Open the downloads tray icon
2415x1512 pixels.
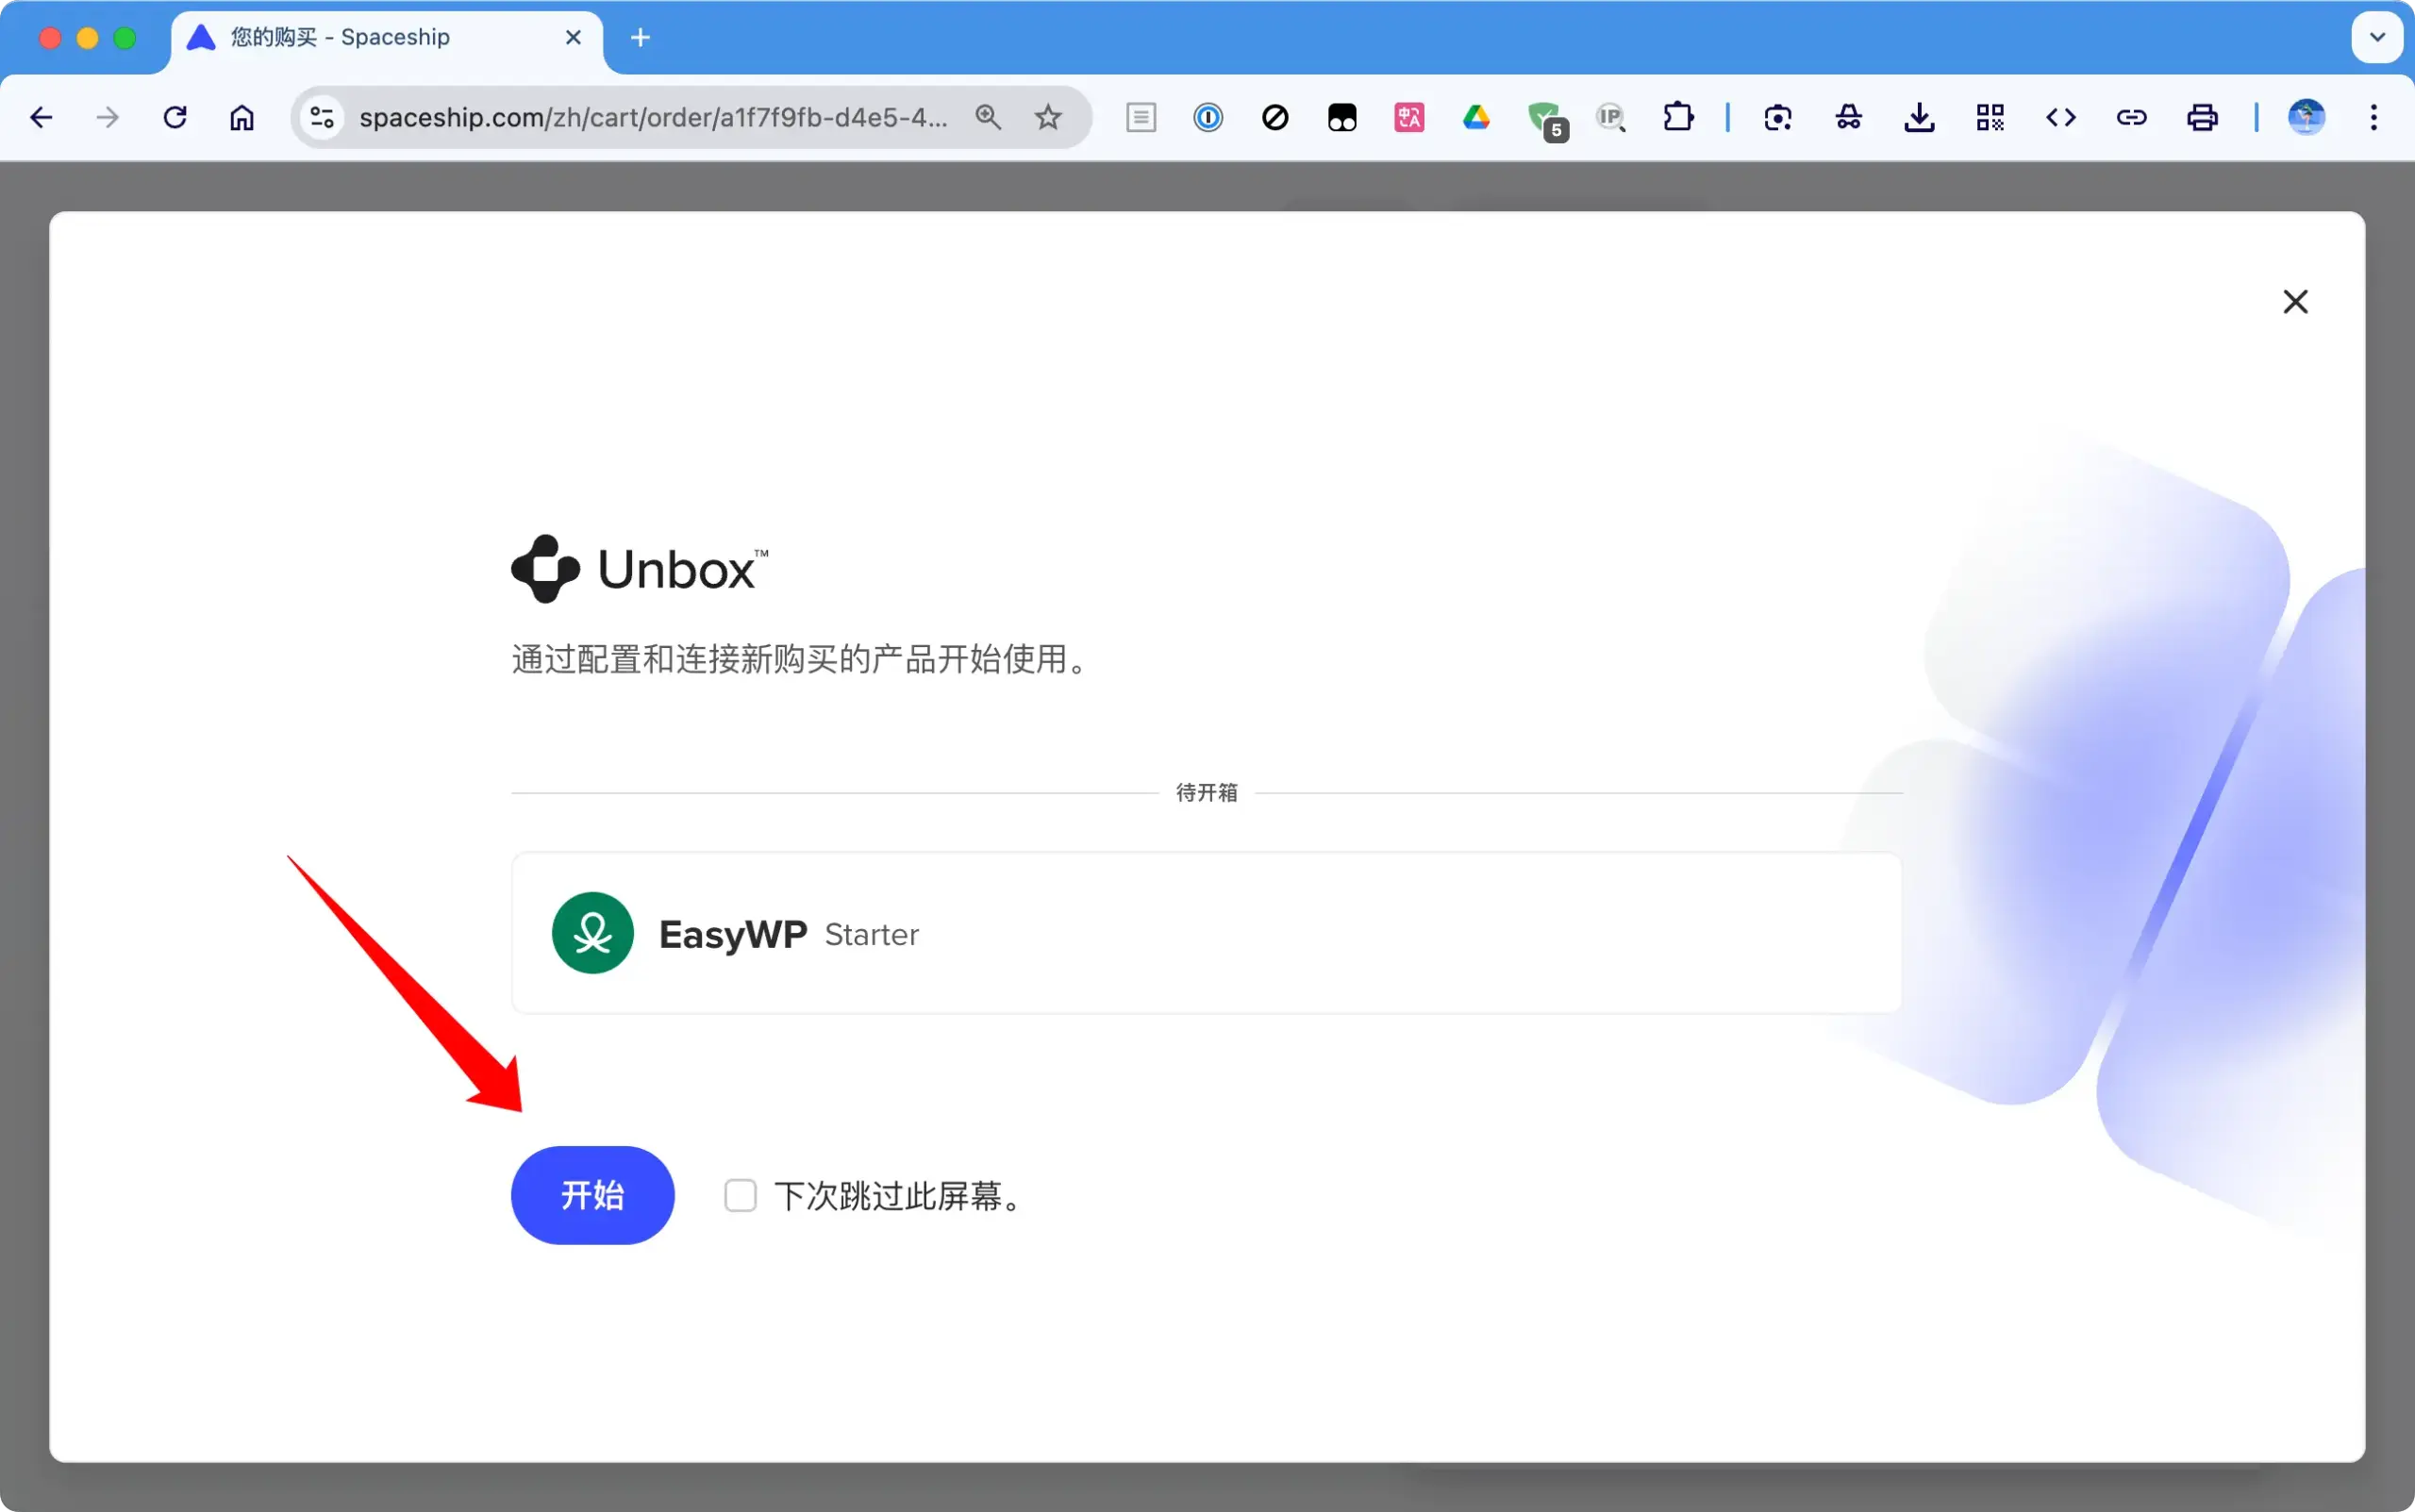[x=1919, y=117]
